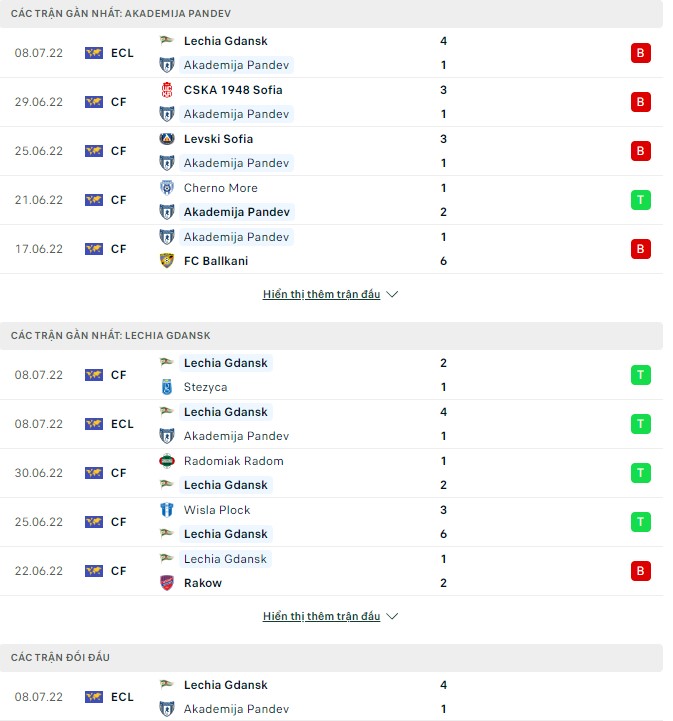Click the green T badge for Cherno More match

[640, 200]
